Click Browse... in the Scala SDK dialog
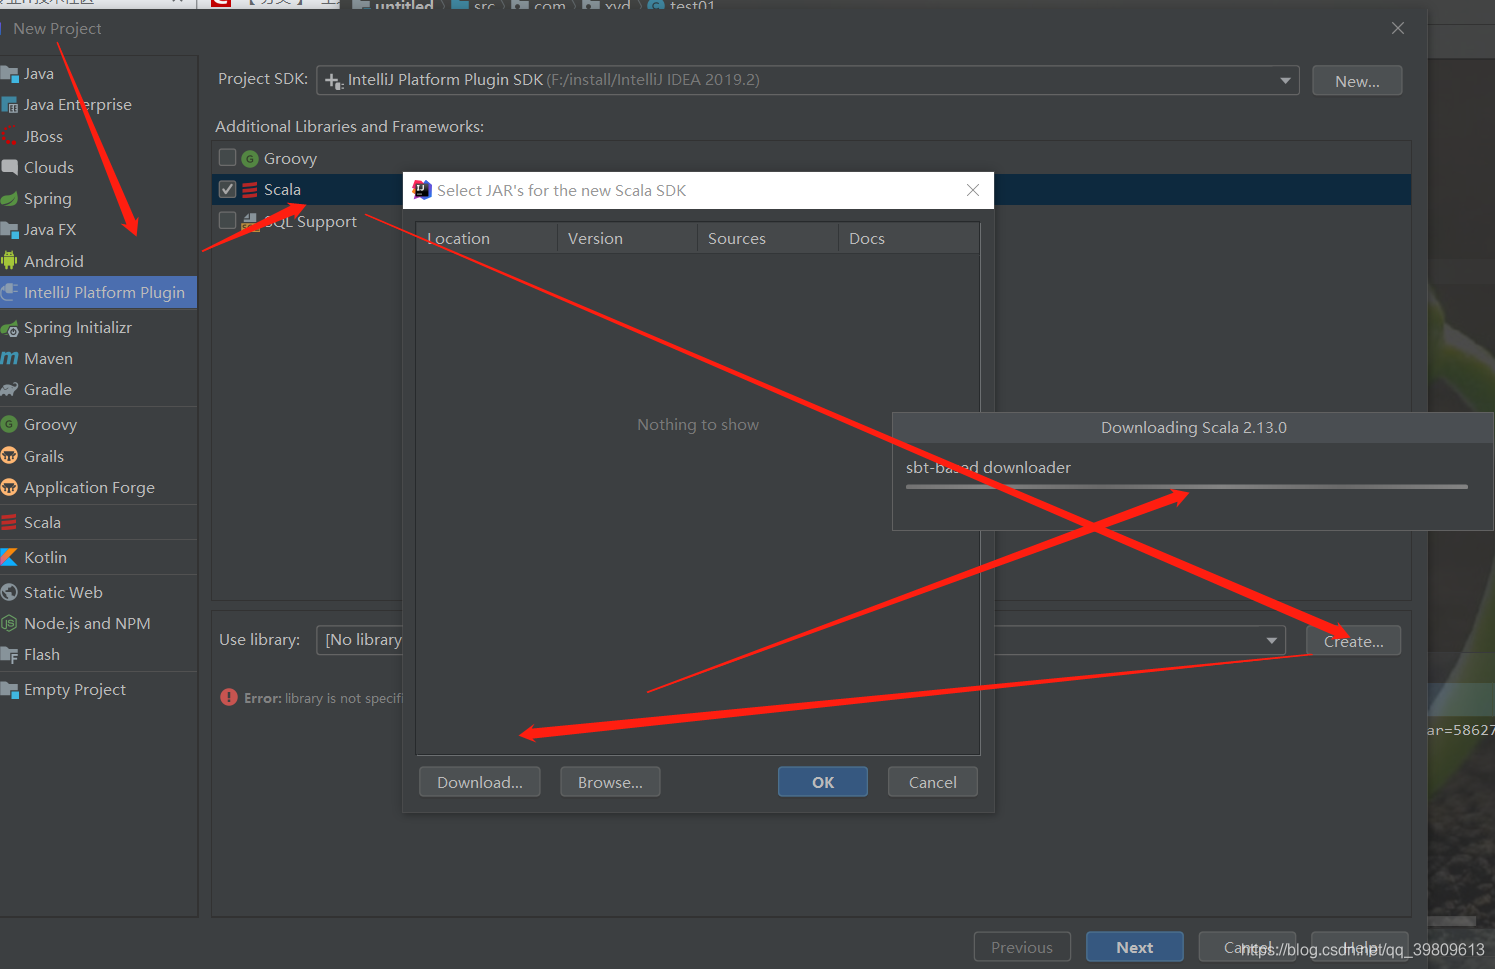 (x=610, y=782)
